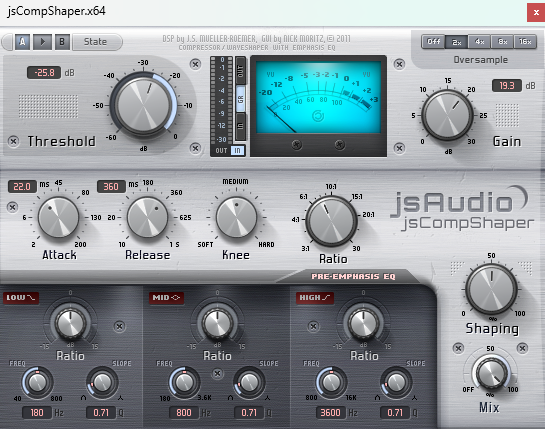Click the HIGH band Ratio knob
The height and width of the screenshot is (429, 545).
pos(364,324)
